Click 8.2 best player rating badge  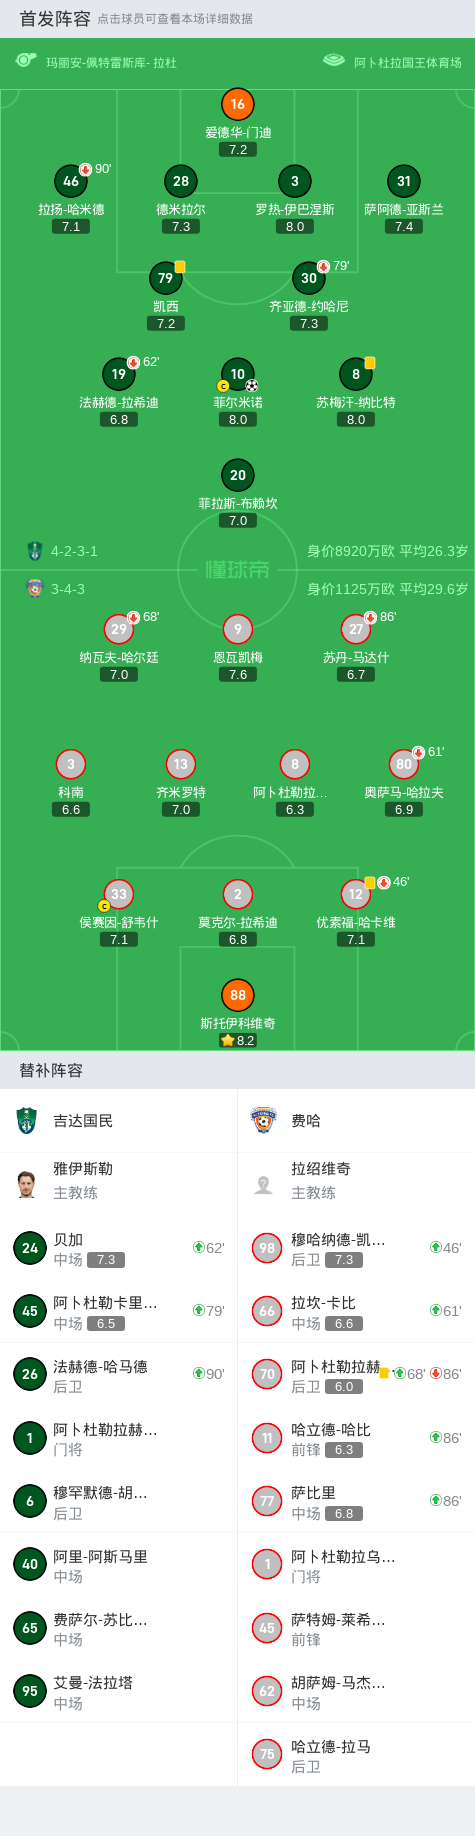[238, 1040]
